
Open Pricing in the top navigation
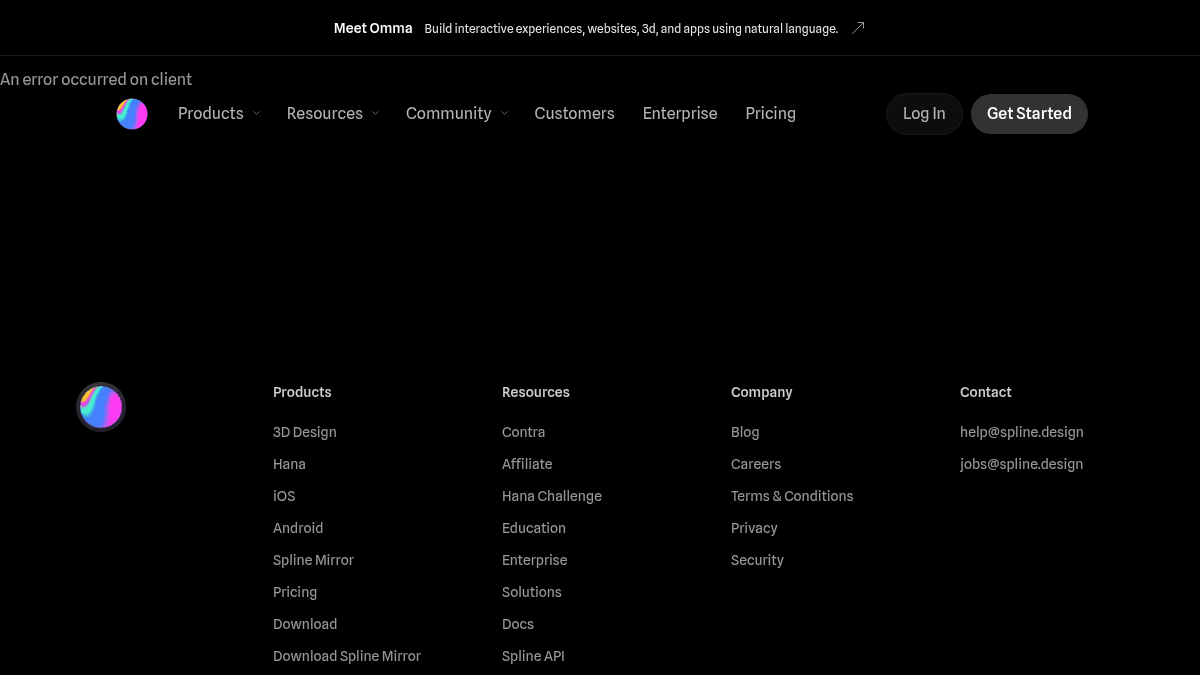(771, 114)
